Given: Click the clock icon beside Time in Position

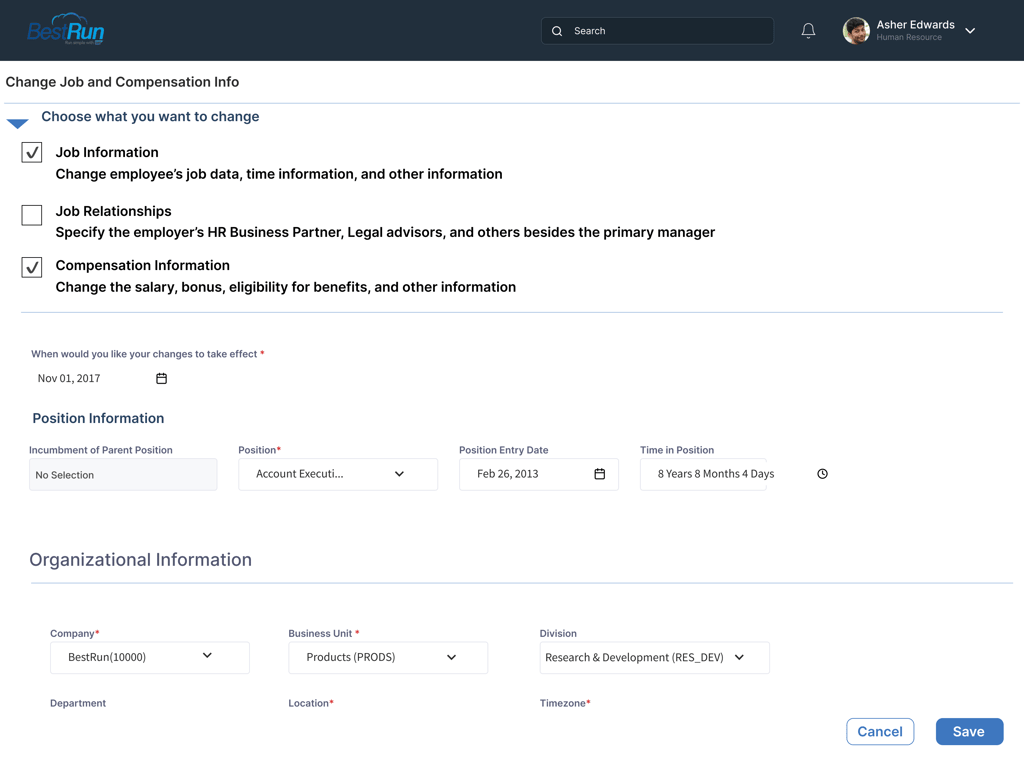Looking at the screenshot, I should click(x=822, y=473).
